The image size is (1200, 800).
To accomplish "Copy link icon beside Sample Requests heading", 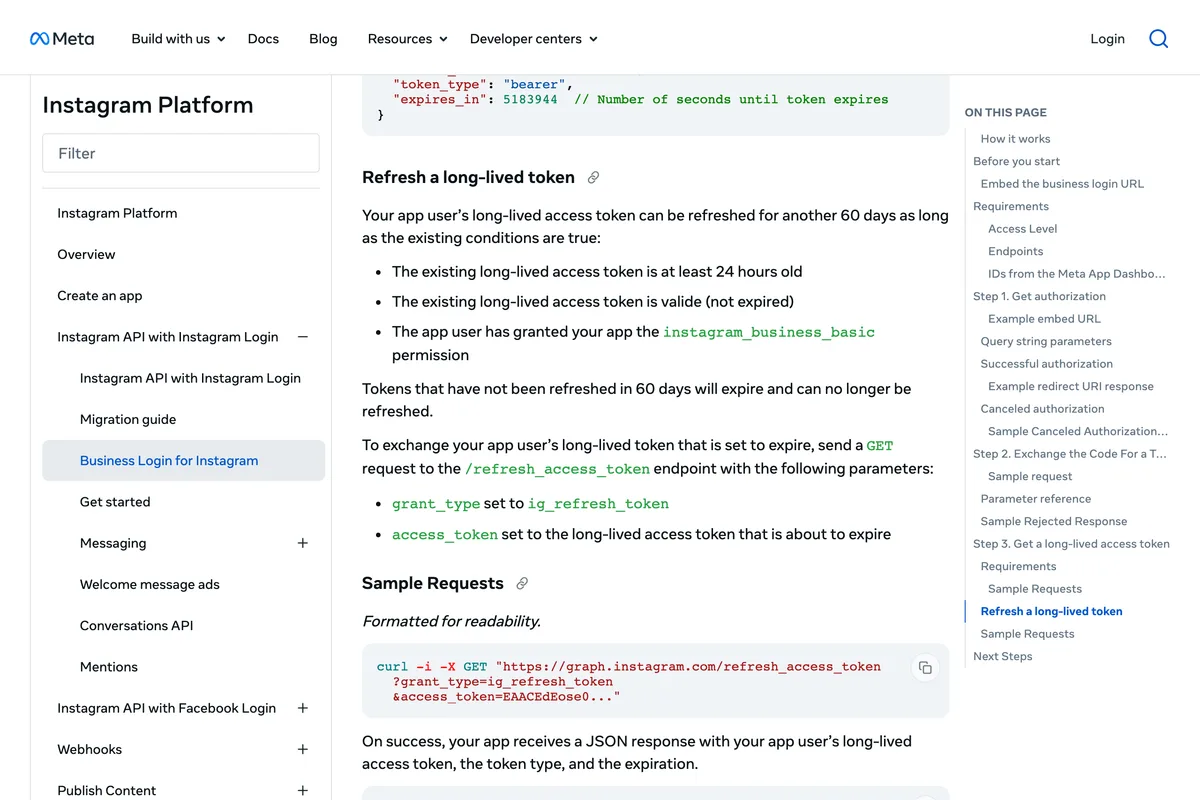I will (522, 584).
